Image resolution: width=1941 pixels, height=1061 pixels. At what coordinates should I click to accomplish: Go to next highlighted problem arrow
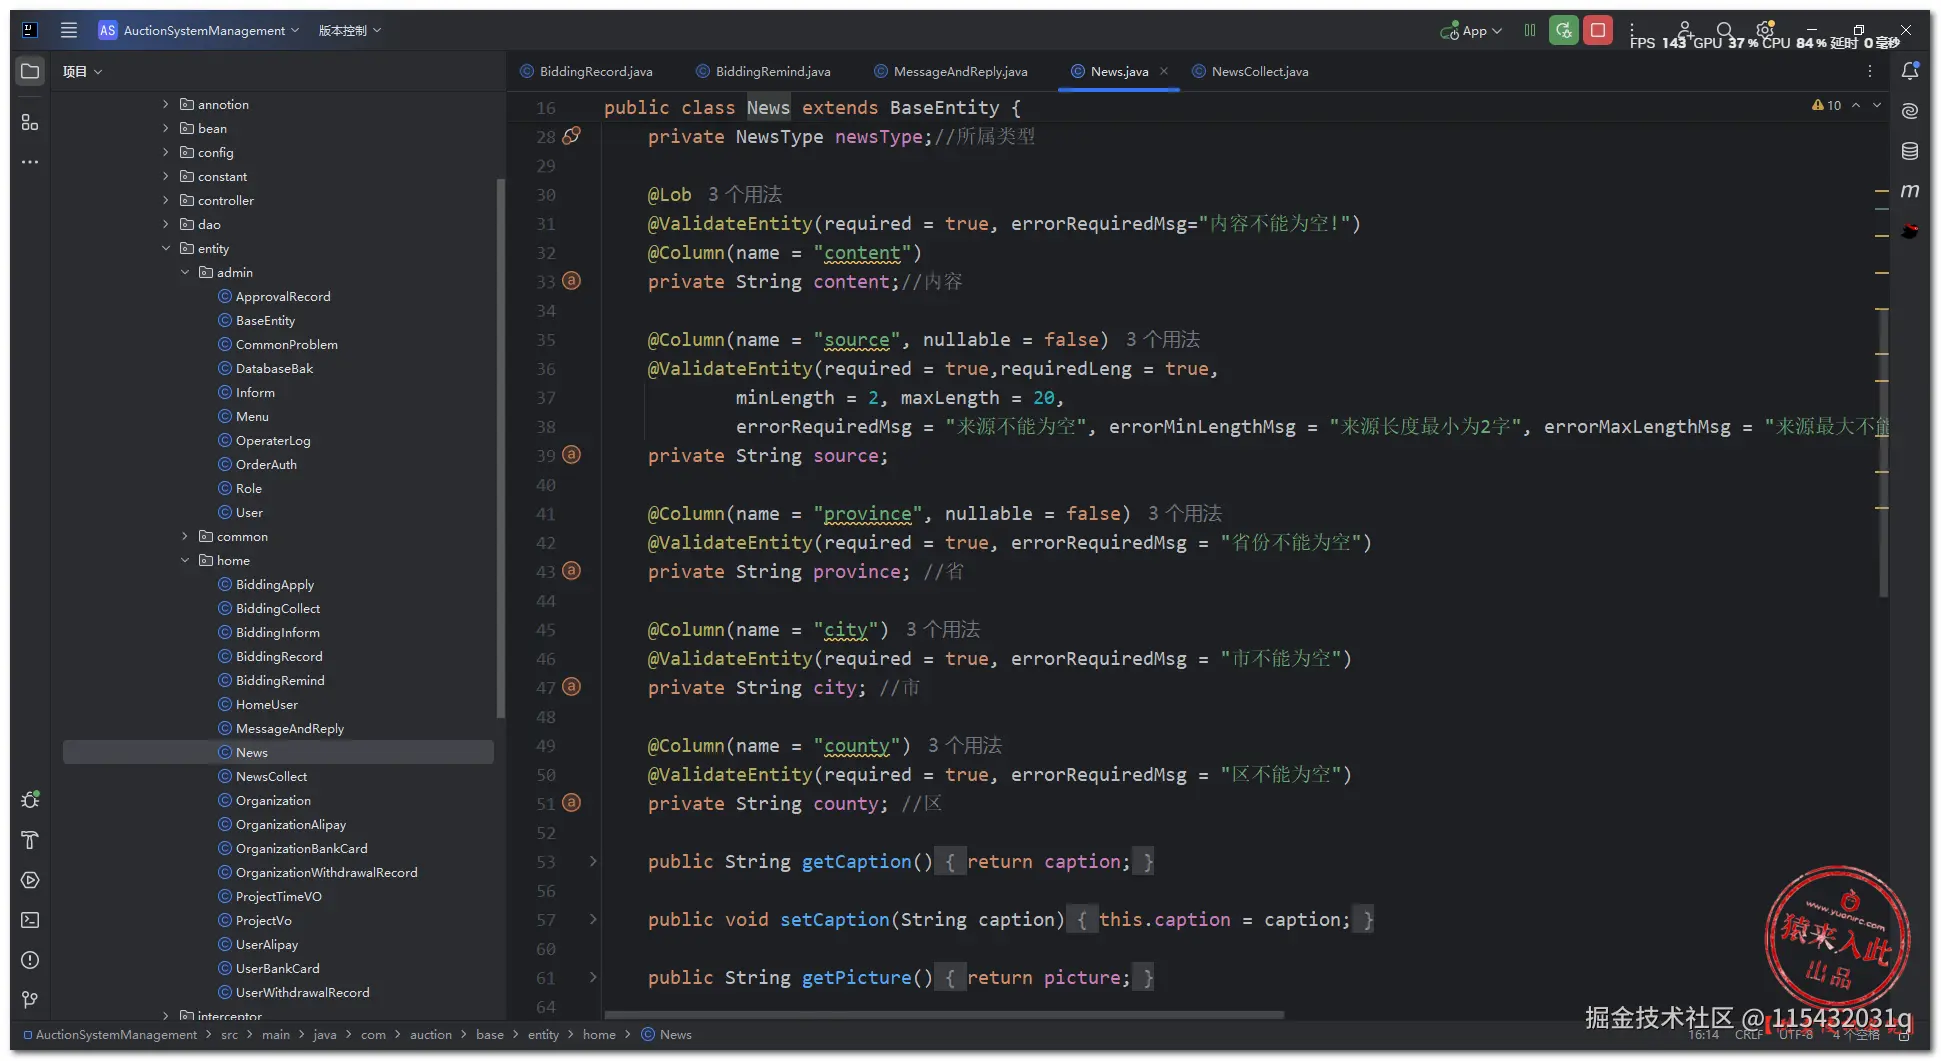[x=1877, y=105]
